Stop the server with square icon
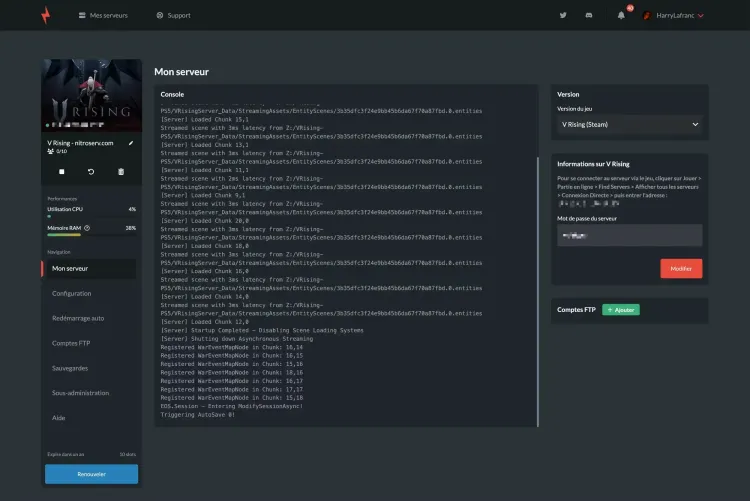Screen dimensions: 750x501 61,171
